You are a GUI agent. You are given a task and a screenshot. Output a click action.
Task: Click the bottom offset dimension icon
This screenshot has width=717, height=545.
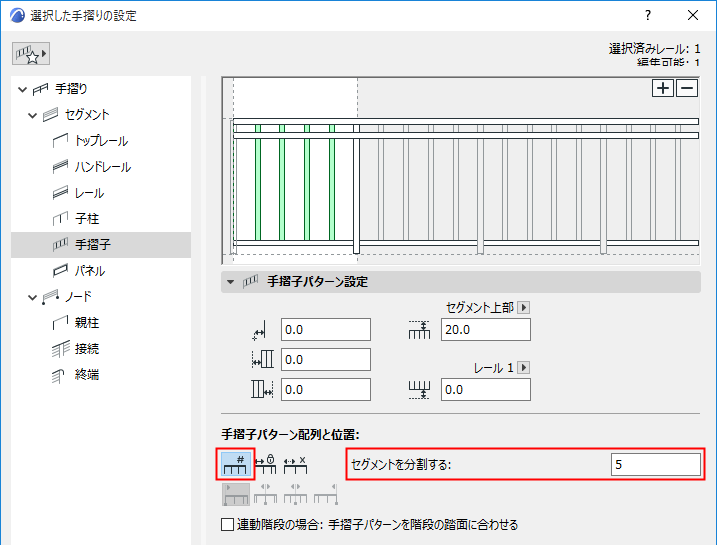pyautogui.click(x=419, y=390)
